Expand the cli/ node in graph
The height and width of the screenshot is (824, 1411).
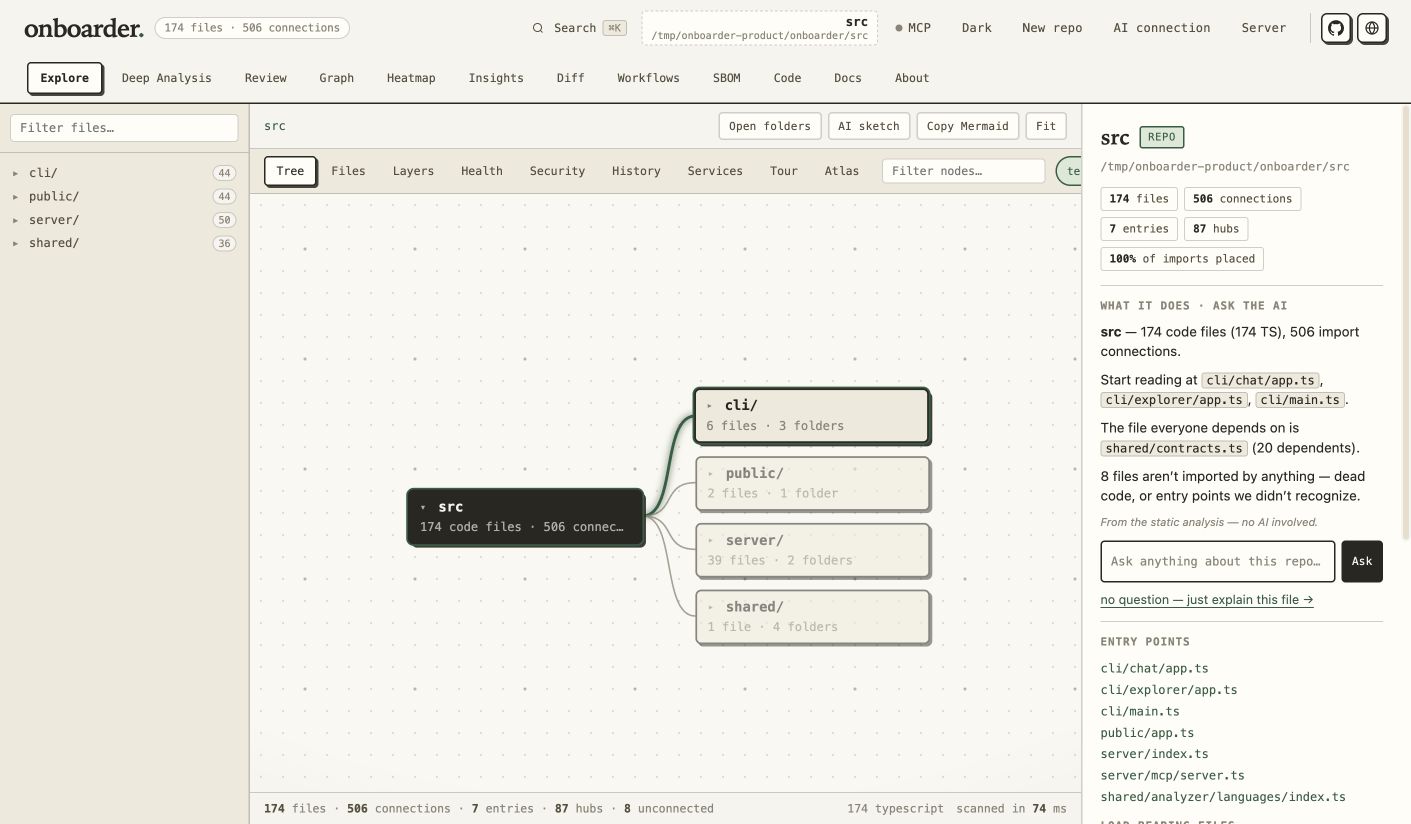(x=710, y=406)
